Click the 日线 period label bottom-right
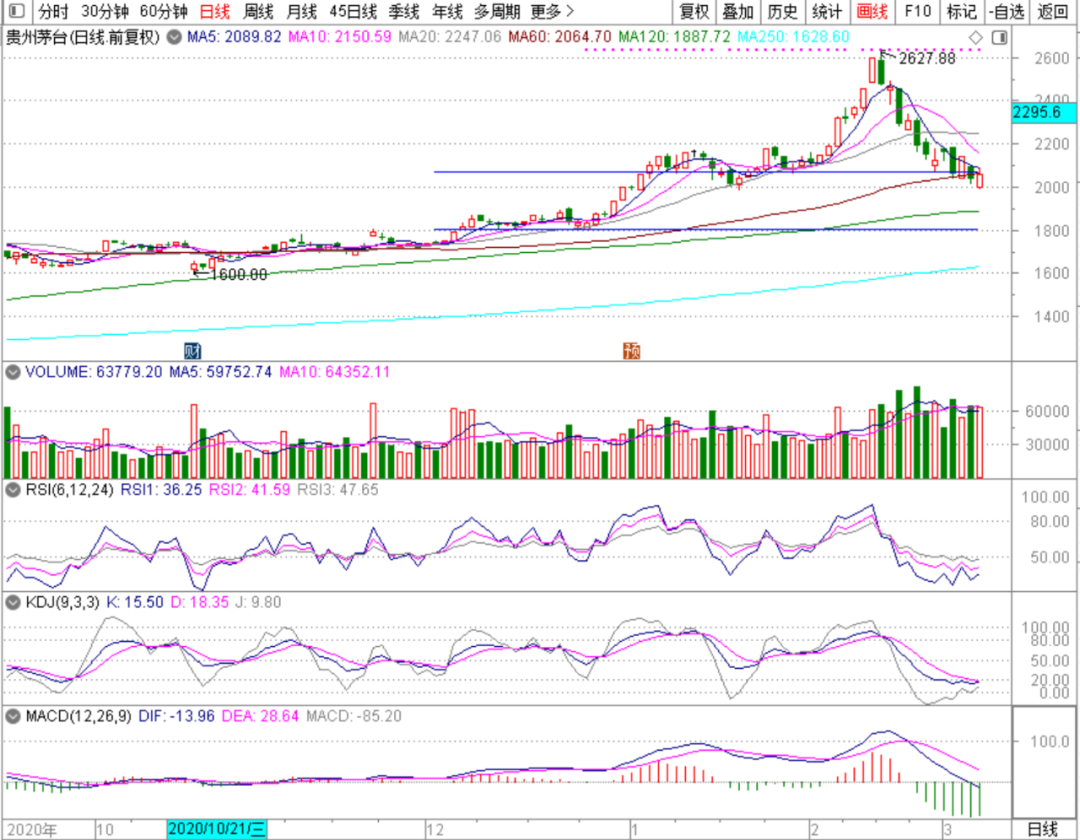Image resolution: width=1080 pixels, height=840 pixels. (x=1042, y=829)
